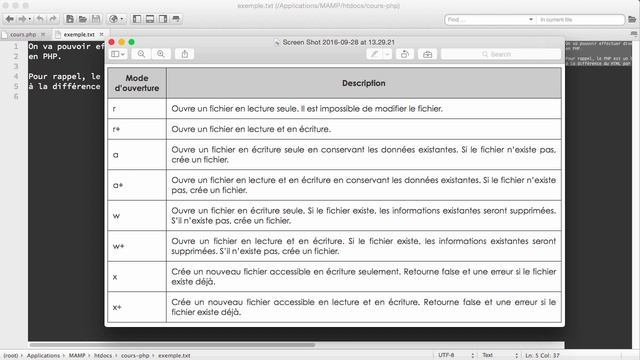The width and height of the screenshot is (640, 360).
Task: Click '(root)' in the breadcrumb bar
Action: pos(11,356)
